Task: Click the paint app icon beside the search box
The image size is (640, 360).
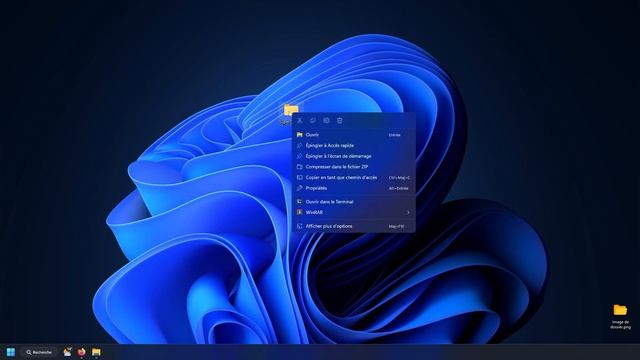Action: point(67,351)
